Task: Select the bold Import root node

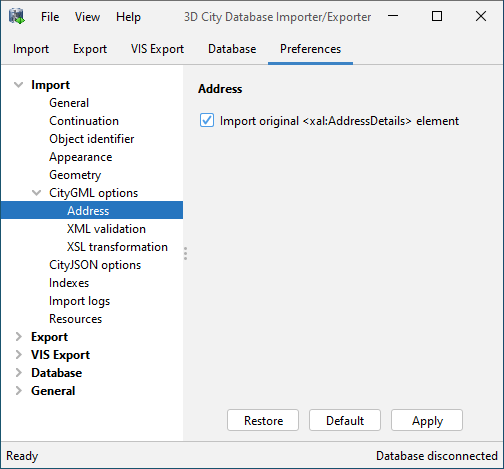Action: click(50, 85)
